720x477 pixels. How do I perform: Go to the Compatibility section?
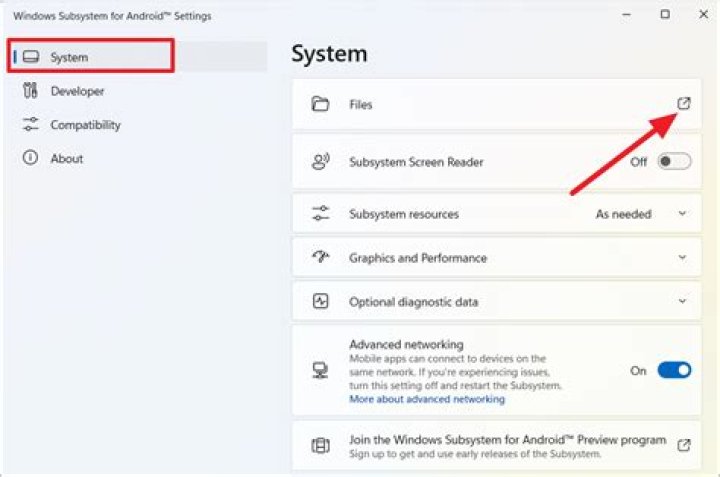coord(85,125)
